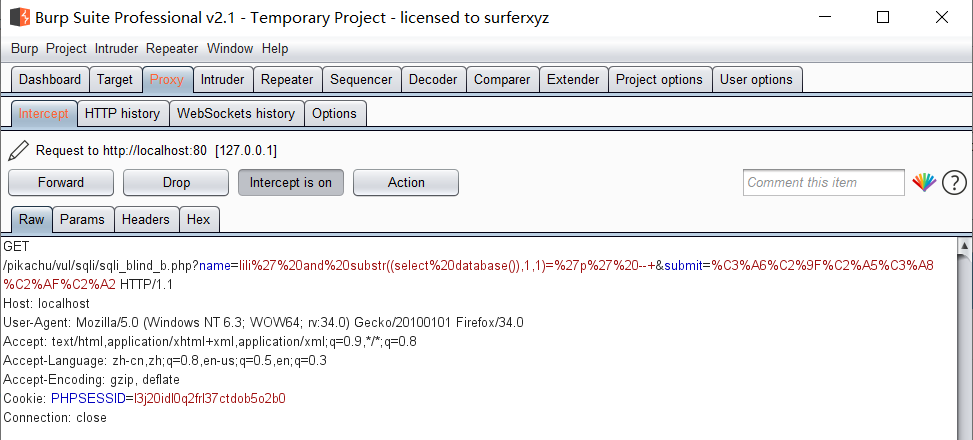Switch to HTTP history sub-tab
Viewport: 973px width, 440px height.
pos(122,114)
